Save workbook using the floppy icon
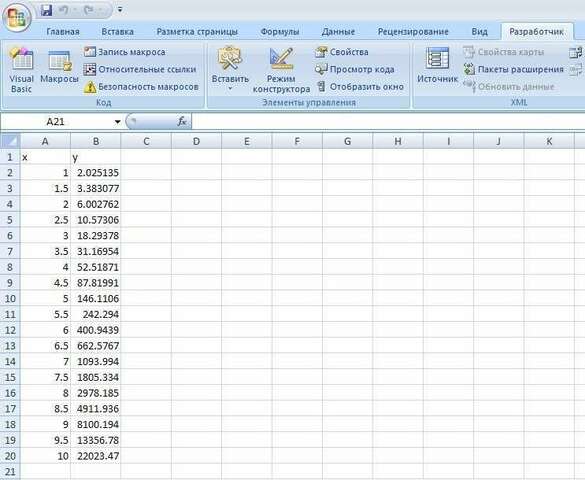 tap(46, 10)
